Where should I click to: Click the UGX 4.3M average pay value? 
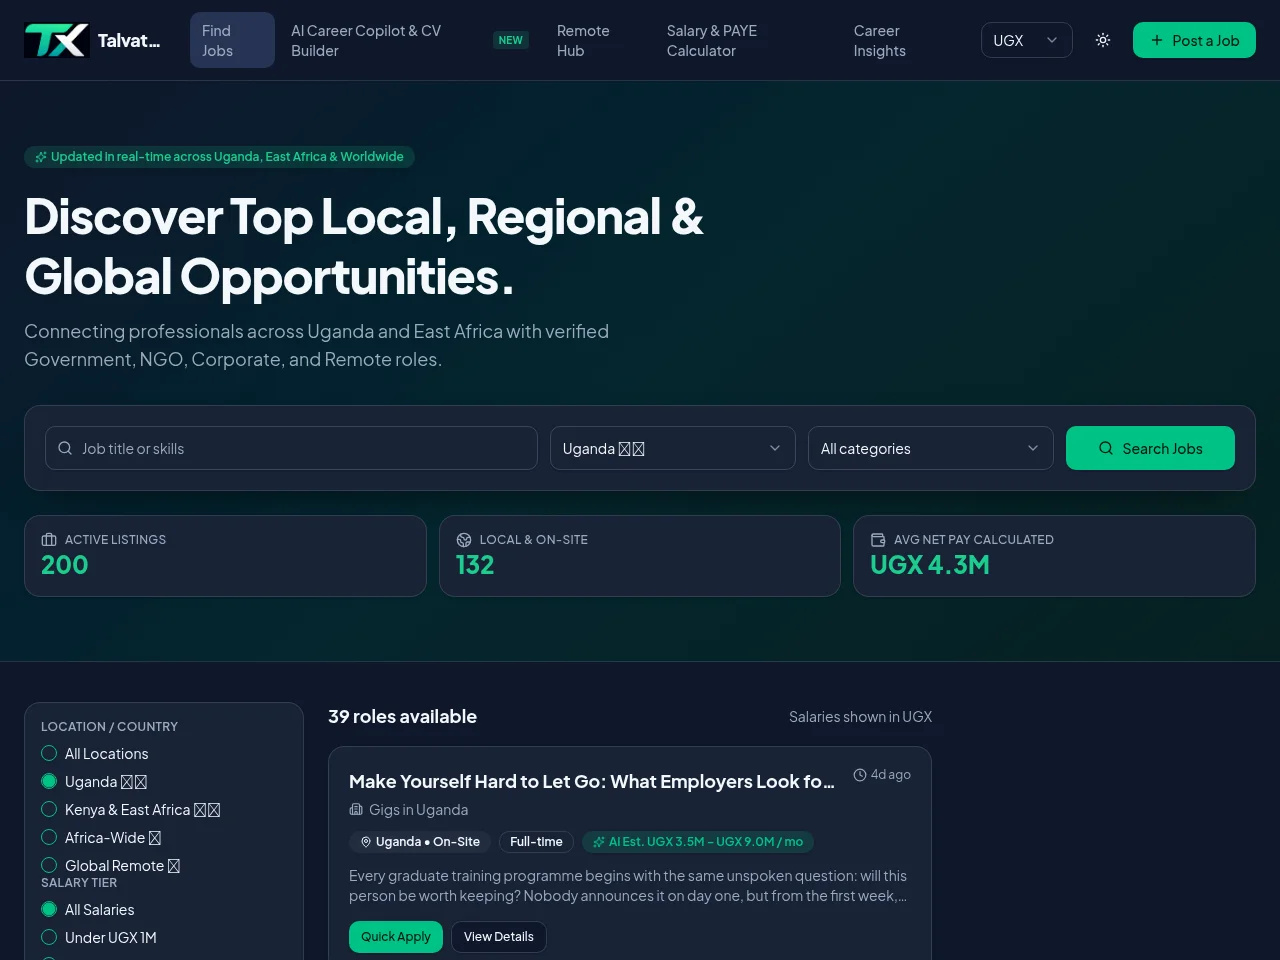pyautogui.click(x=930, y=565)
